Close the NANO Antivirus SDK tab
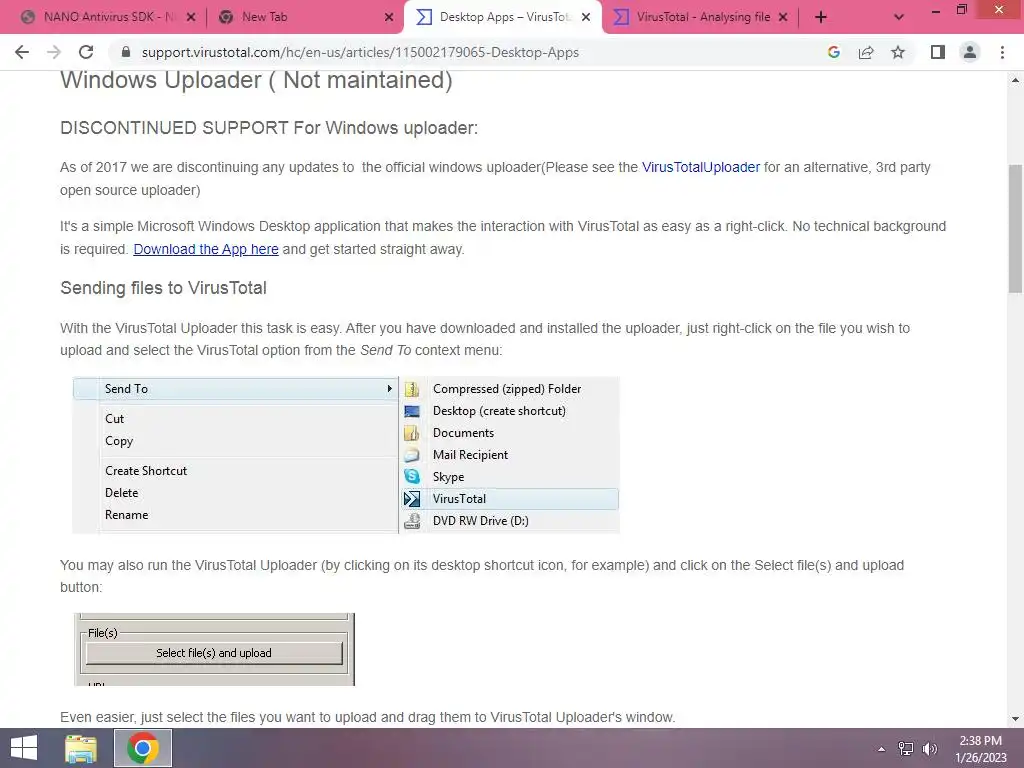The image size is (1024, 768). [x=191, y=17]
